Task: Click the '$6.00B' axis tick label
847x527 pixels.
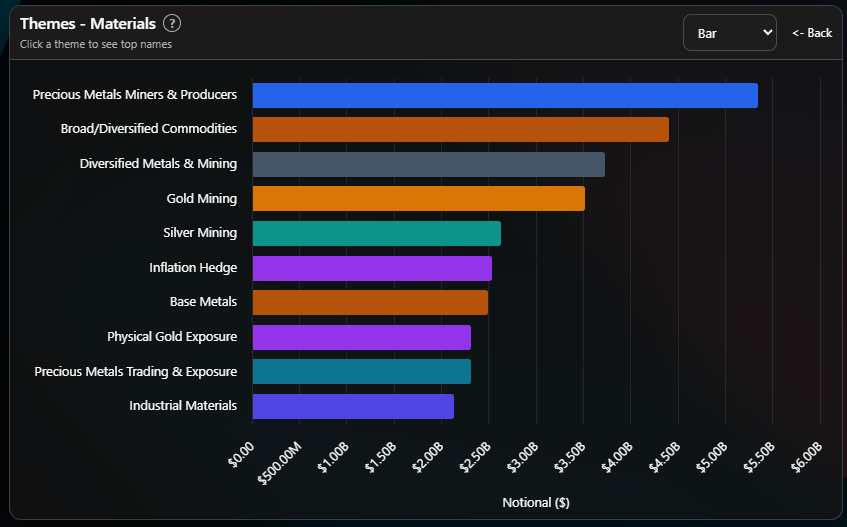Action: coord(806,457)
